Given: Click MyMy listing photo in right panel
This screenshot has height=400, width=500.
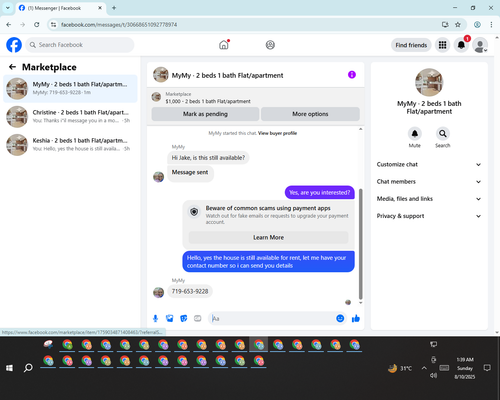Looking at the screenshot, I should [x=429, y=82].
